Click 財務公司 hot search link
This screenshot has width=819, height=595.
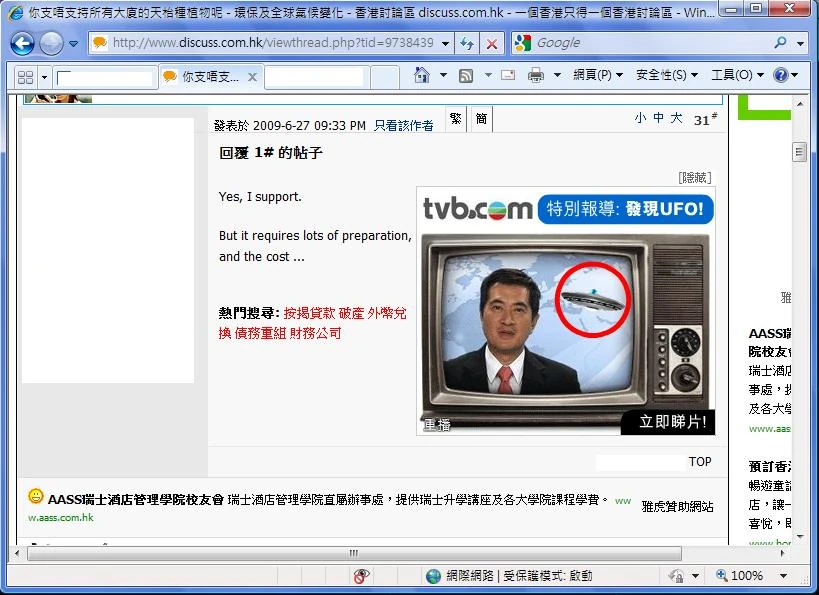point(315,333)
